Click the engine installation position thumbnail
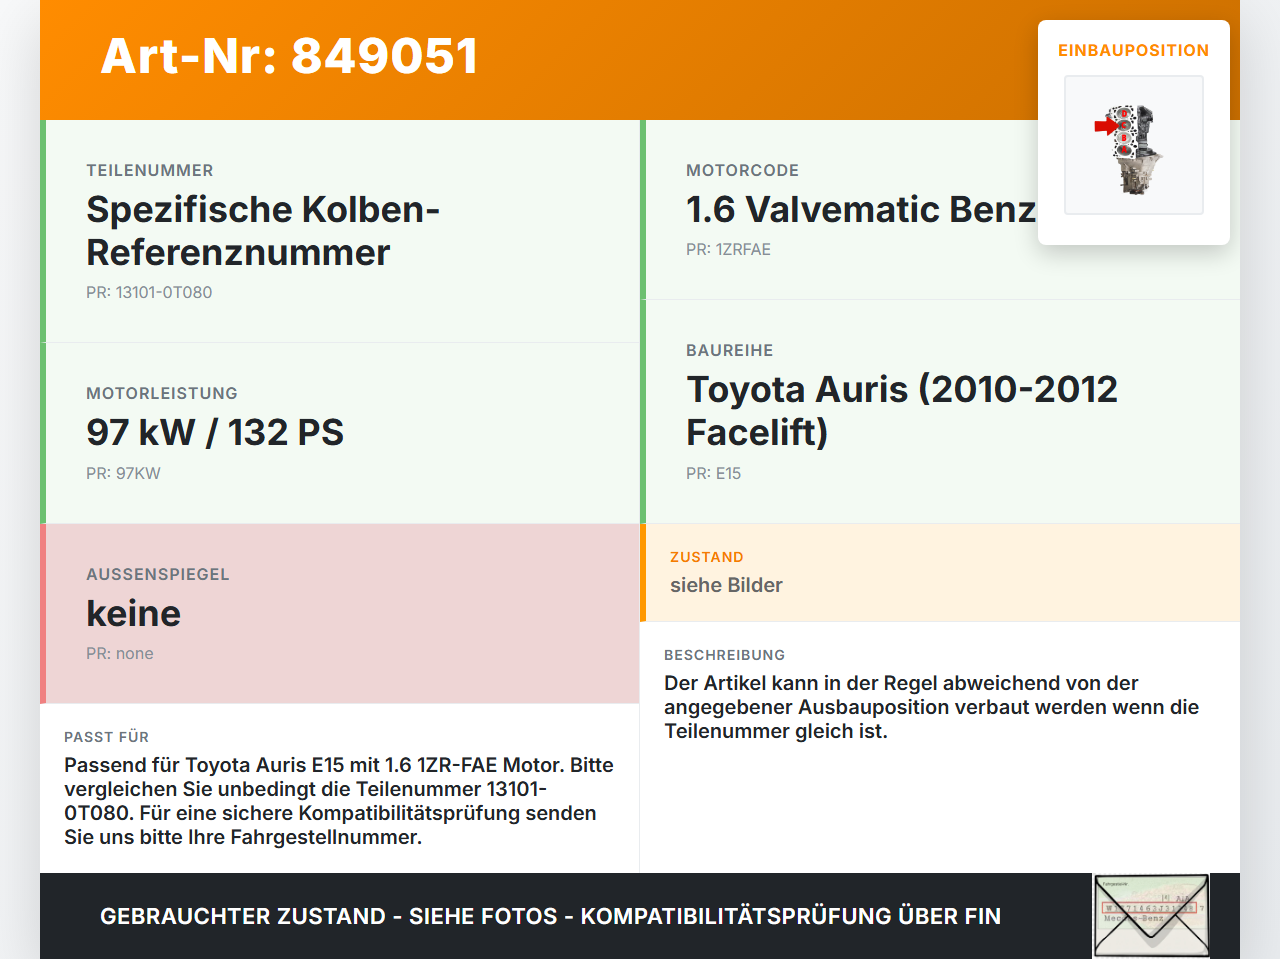This screenshot has height=959, width=1280. coord(1134,145)
